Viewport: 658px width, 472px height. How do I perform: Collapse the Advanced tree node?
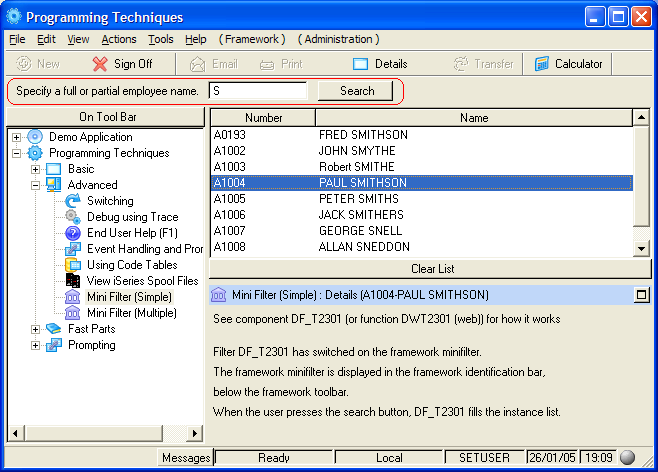point(35,185)
